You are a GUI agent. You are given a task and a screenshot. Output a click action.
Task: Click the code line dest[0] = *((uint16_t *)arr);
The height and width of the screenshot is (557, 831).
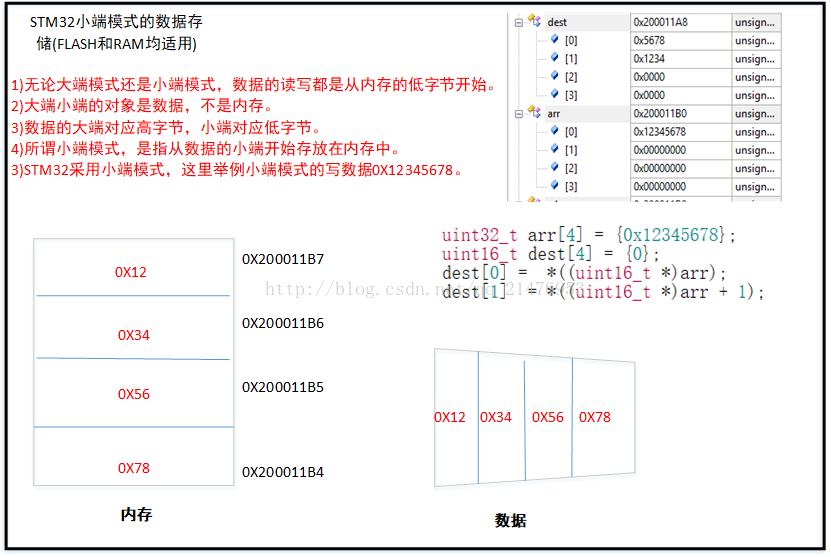(x=584, y=273)
